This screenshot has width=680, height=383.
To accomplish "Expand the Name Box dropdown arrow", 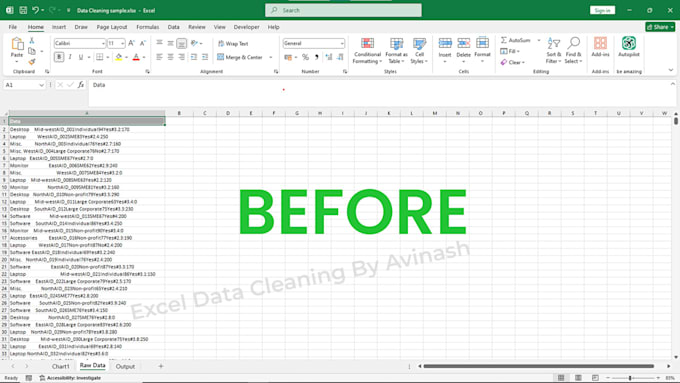I will 41,85.
